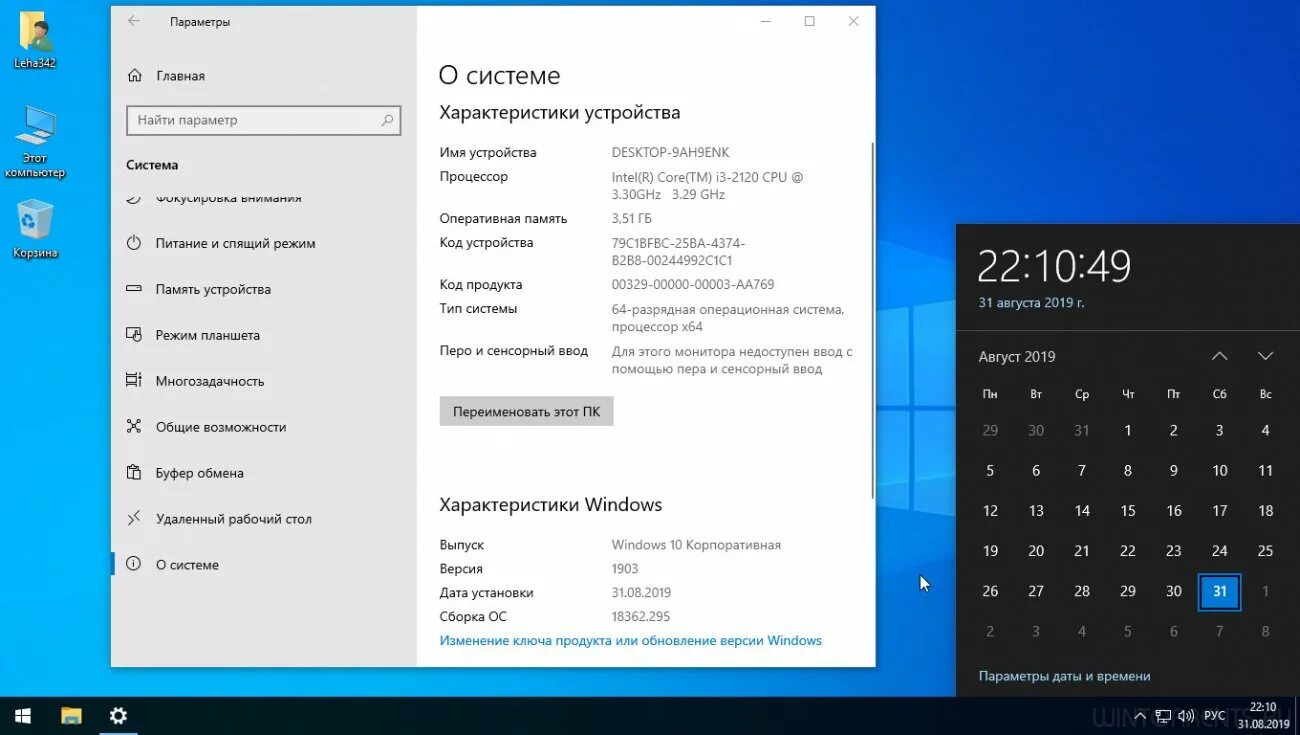Click the DESKTOP-9AH9ENK device name
This screenshot has width=1300, height=735.
[670, 153]
